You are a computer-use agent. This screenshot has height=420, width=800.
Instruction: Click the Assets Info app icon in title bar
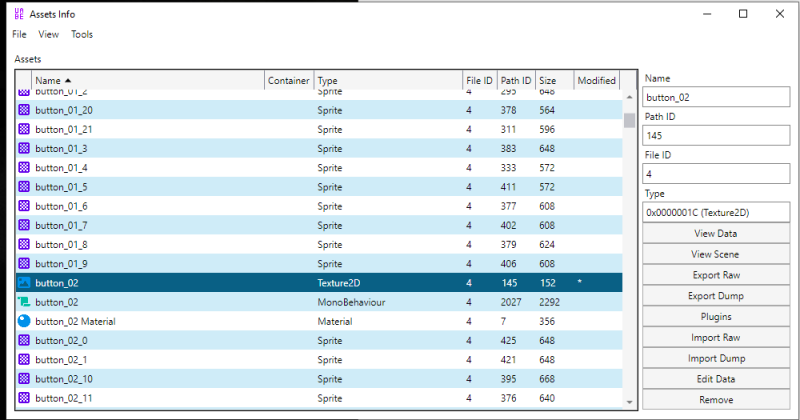click(x=19, y=14)
